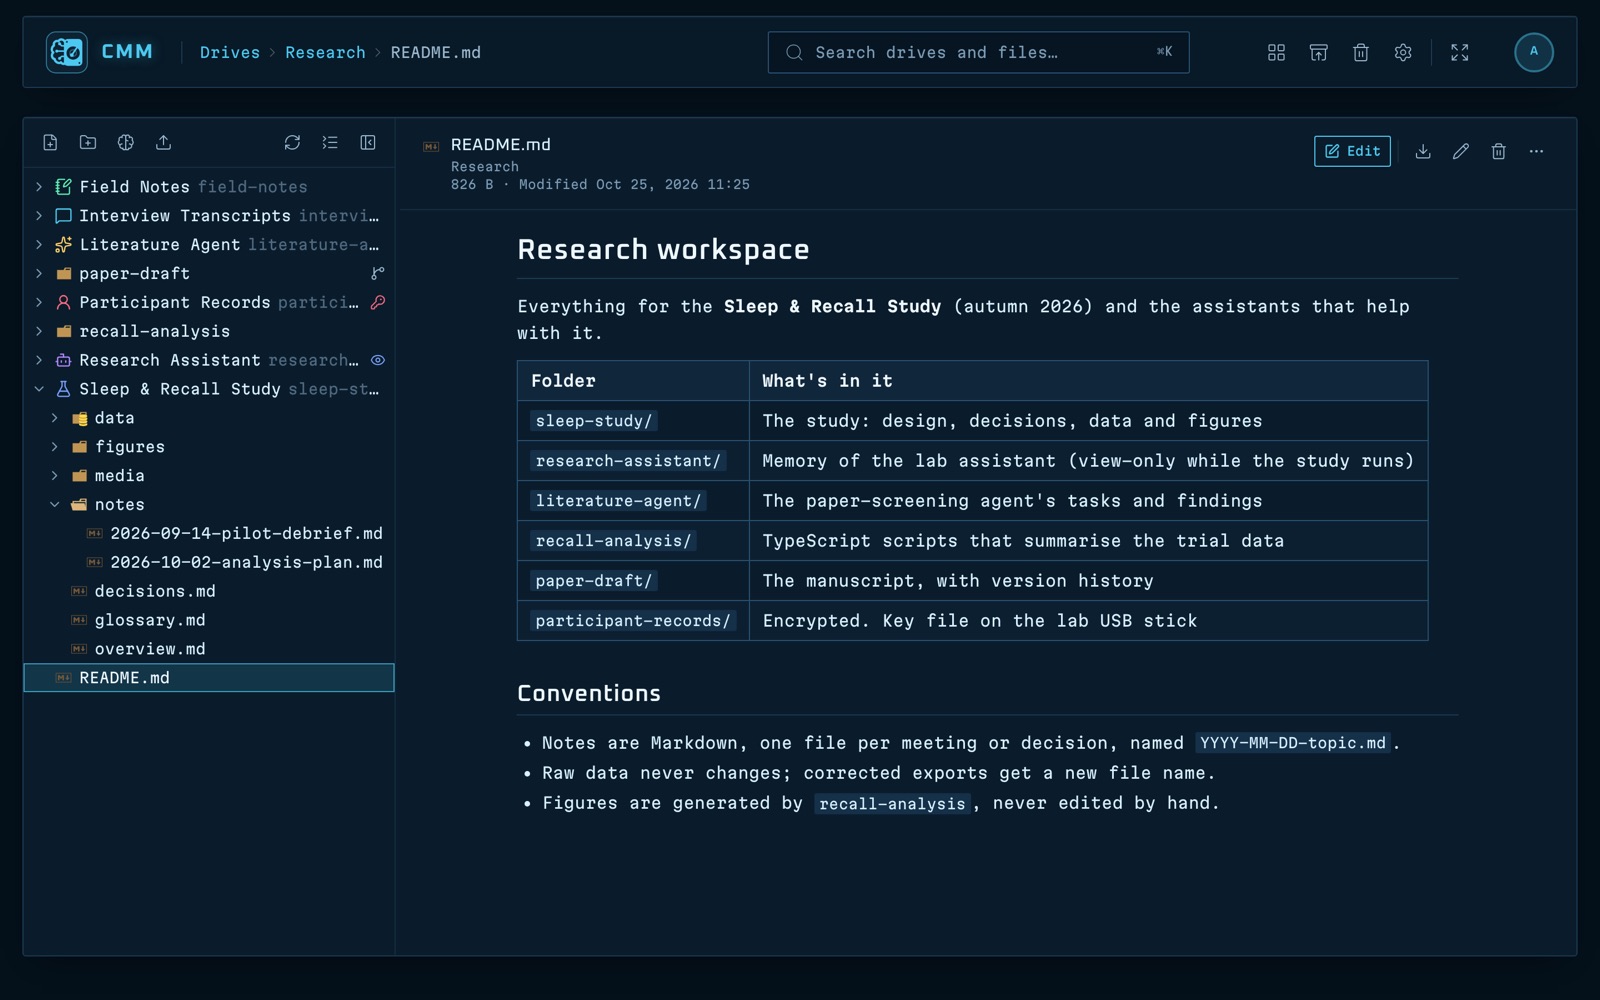Create a new file in the sidebar

50,143
